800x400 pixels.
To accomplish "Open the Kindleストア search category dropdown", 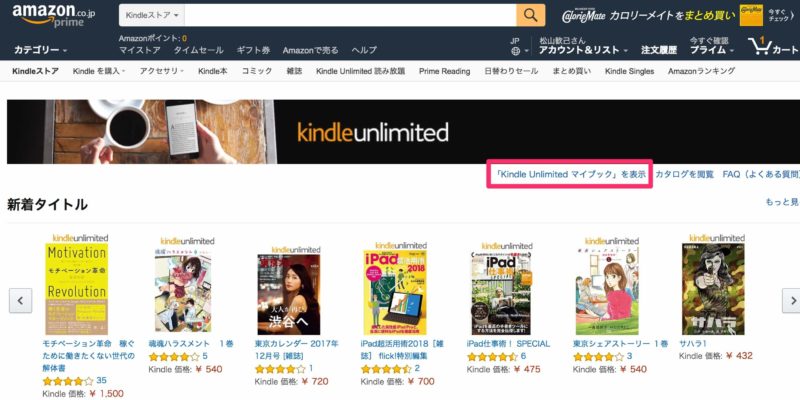I will tap(152, 15).
